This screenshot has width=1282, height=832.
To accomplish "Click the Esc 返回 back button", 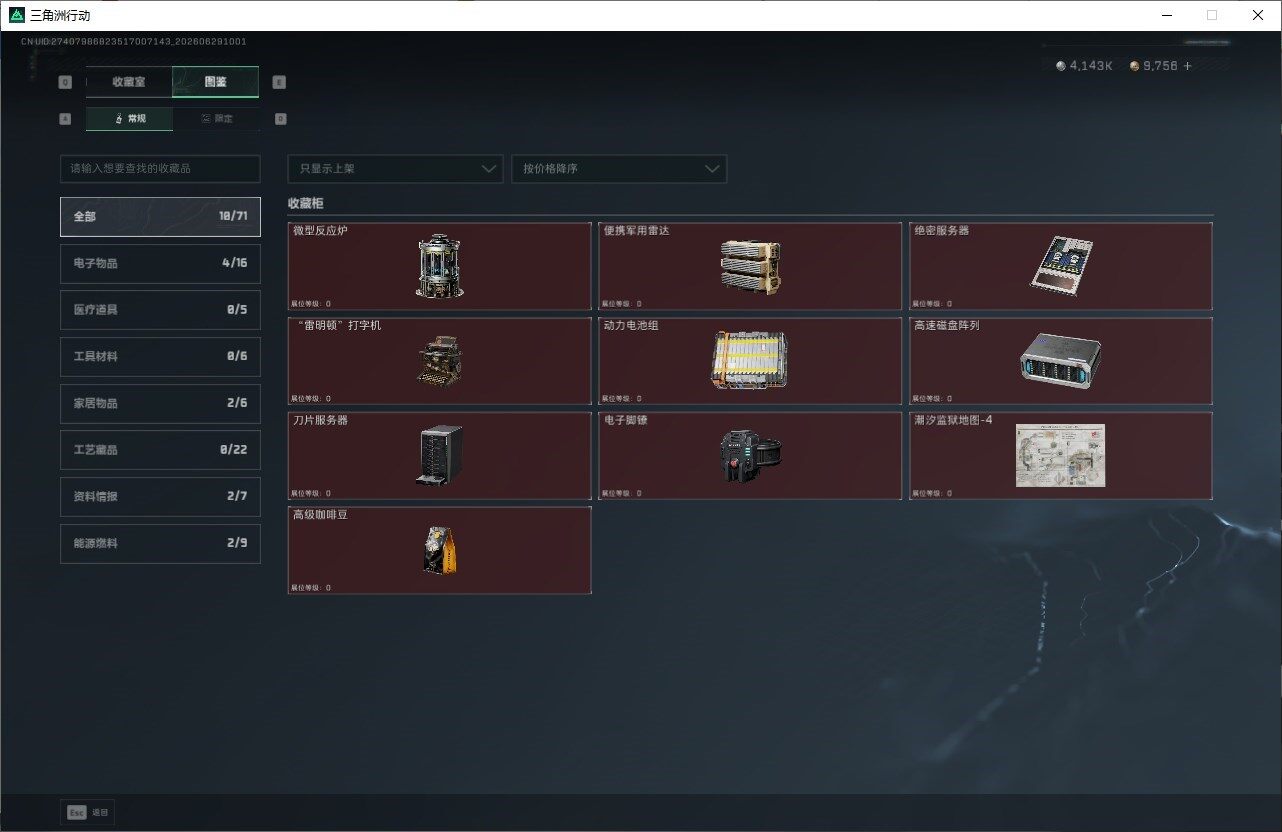I will tap(88, 813).
